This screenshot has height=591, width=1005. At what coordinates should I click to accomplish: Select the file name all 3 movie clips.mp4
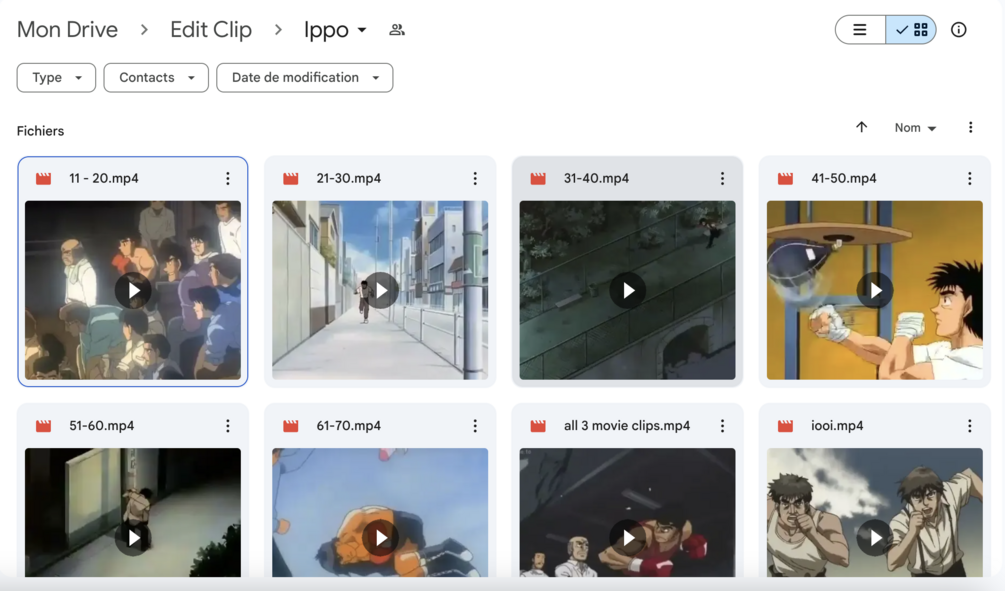tap(627, 426)
